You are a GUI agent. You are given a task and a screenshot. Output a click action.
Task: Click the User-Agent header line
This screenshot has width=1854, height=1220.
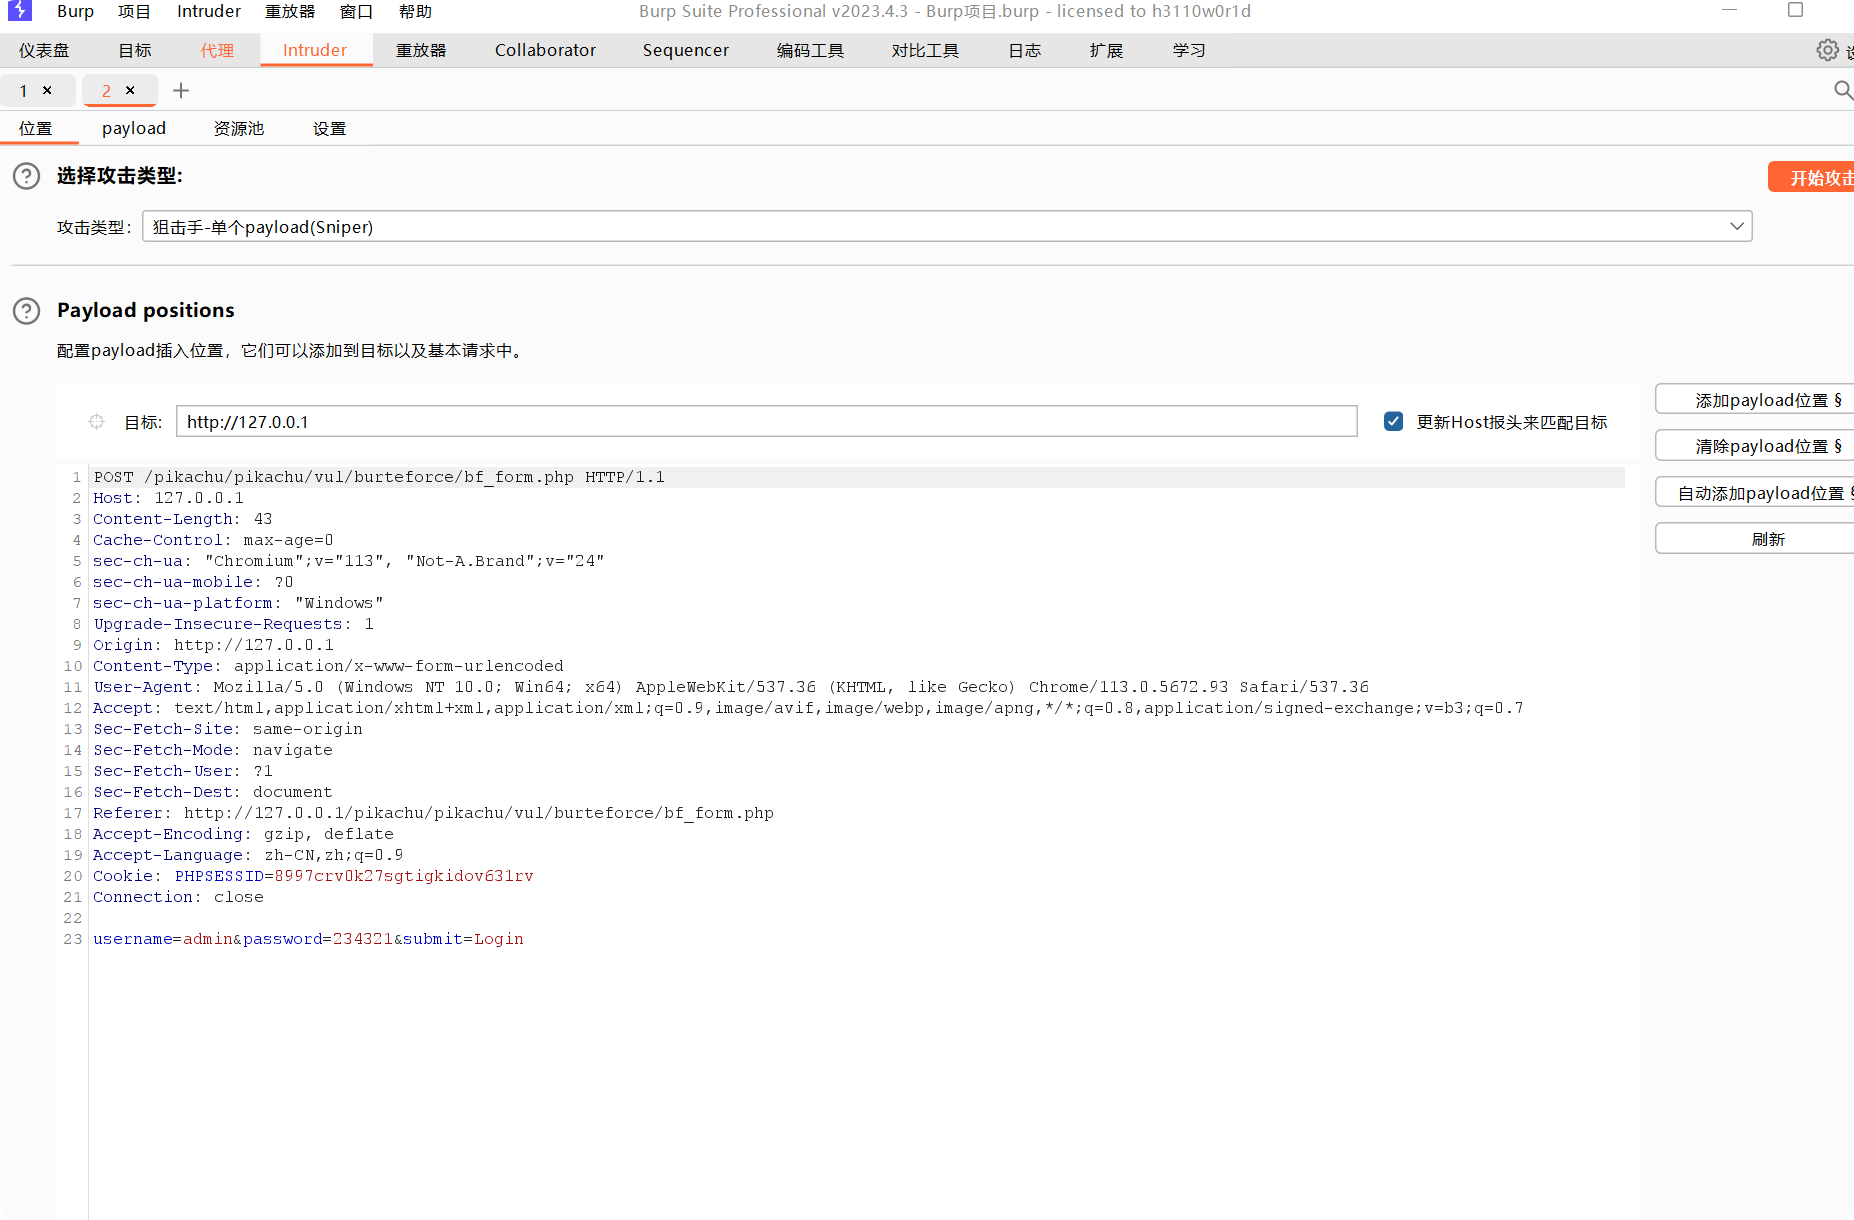pyautogui.click(x=731, y=687)
